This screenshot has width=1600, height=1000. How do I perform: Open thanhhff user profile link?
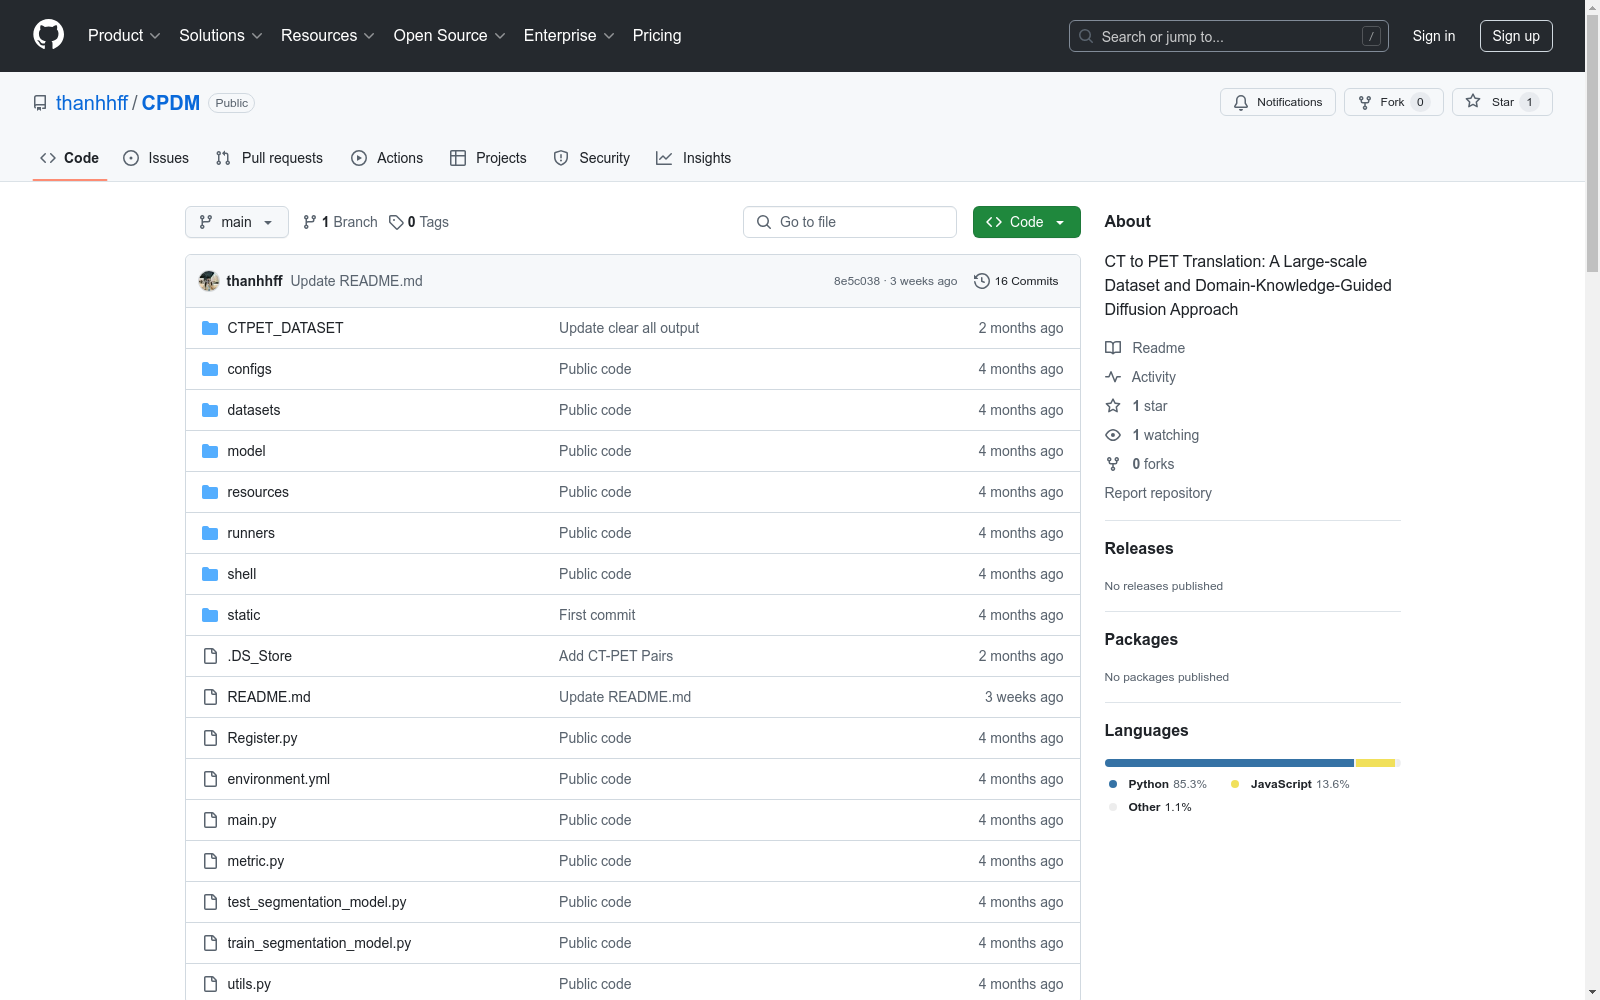pos(92,103)
